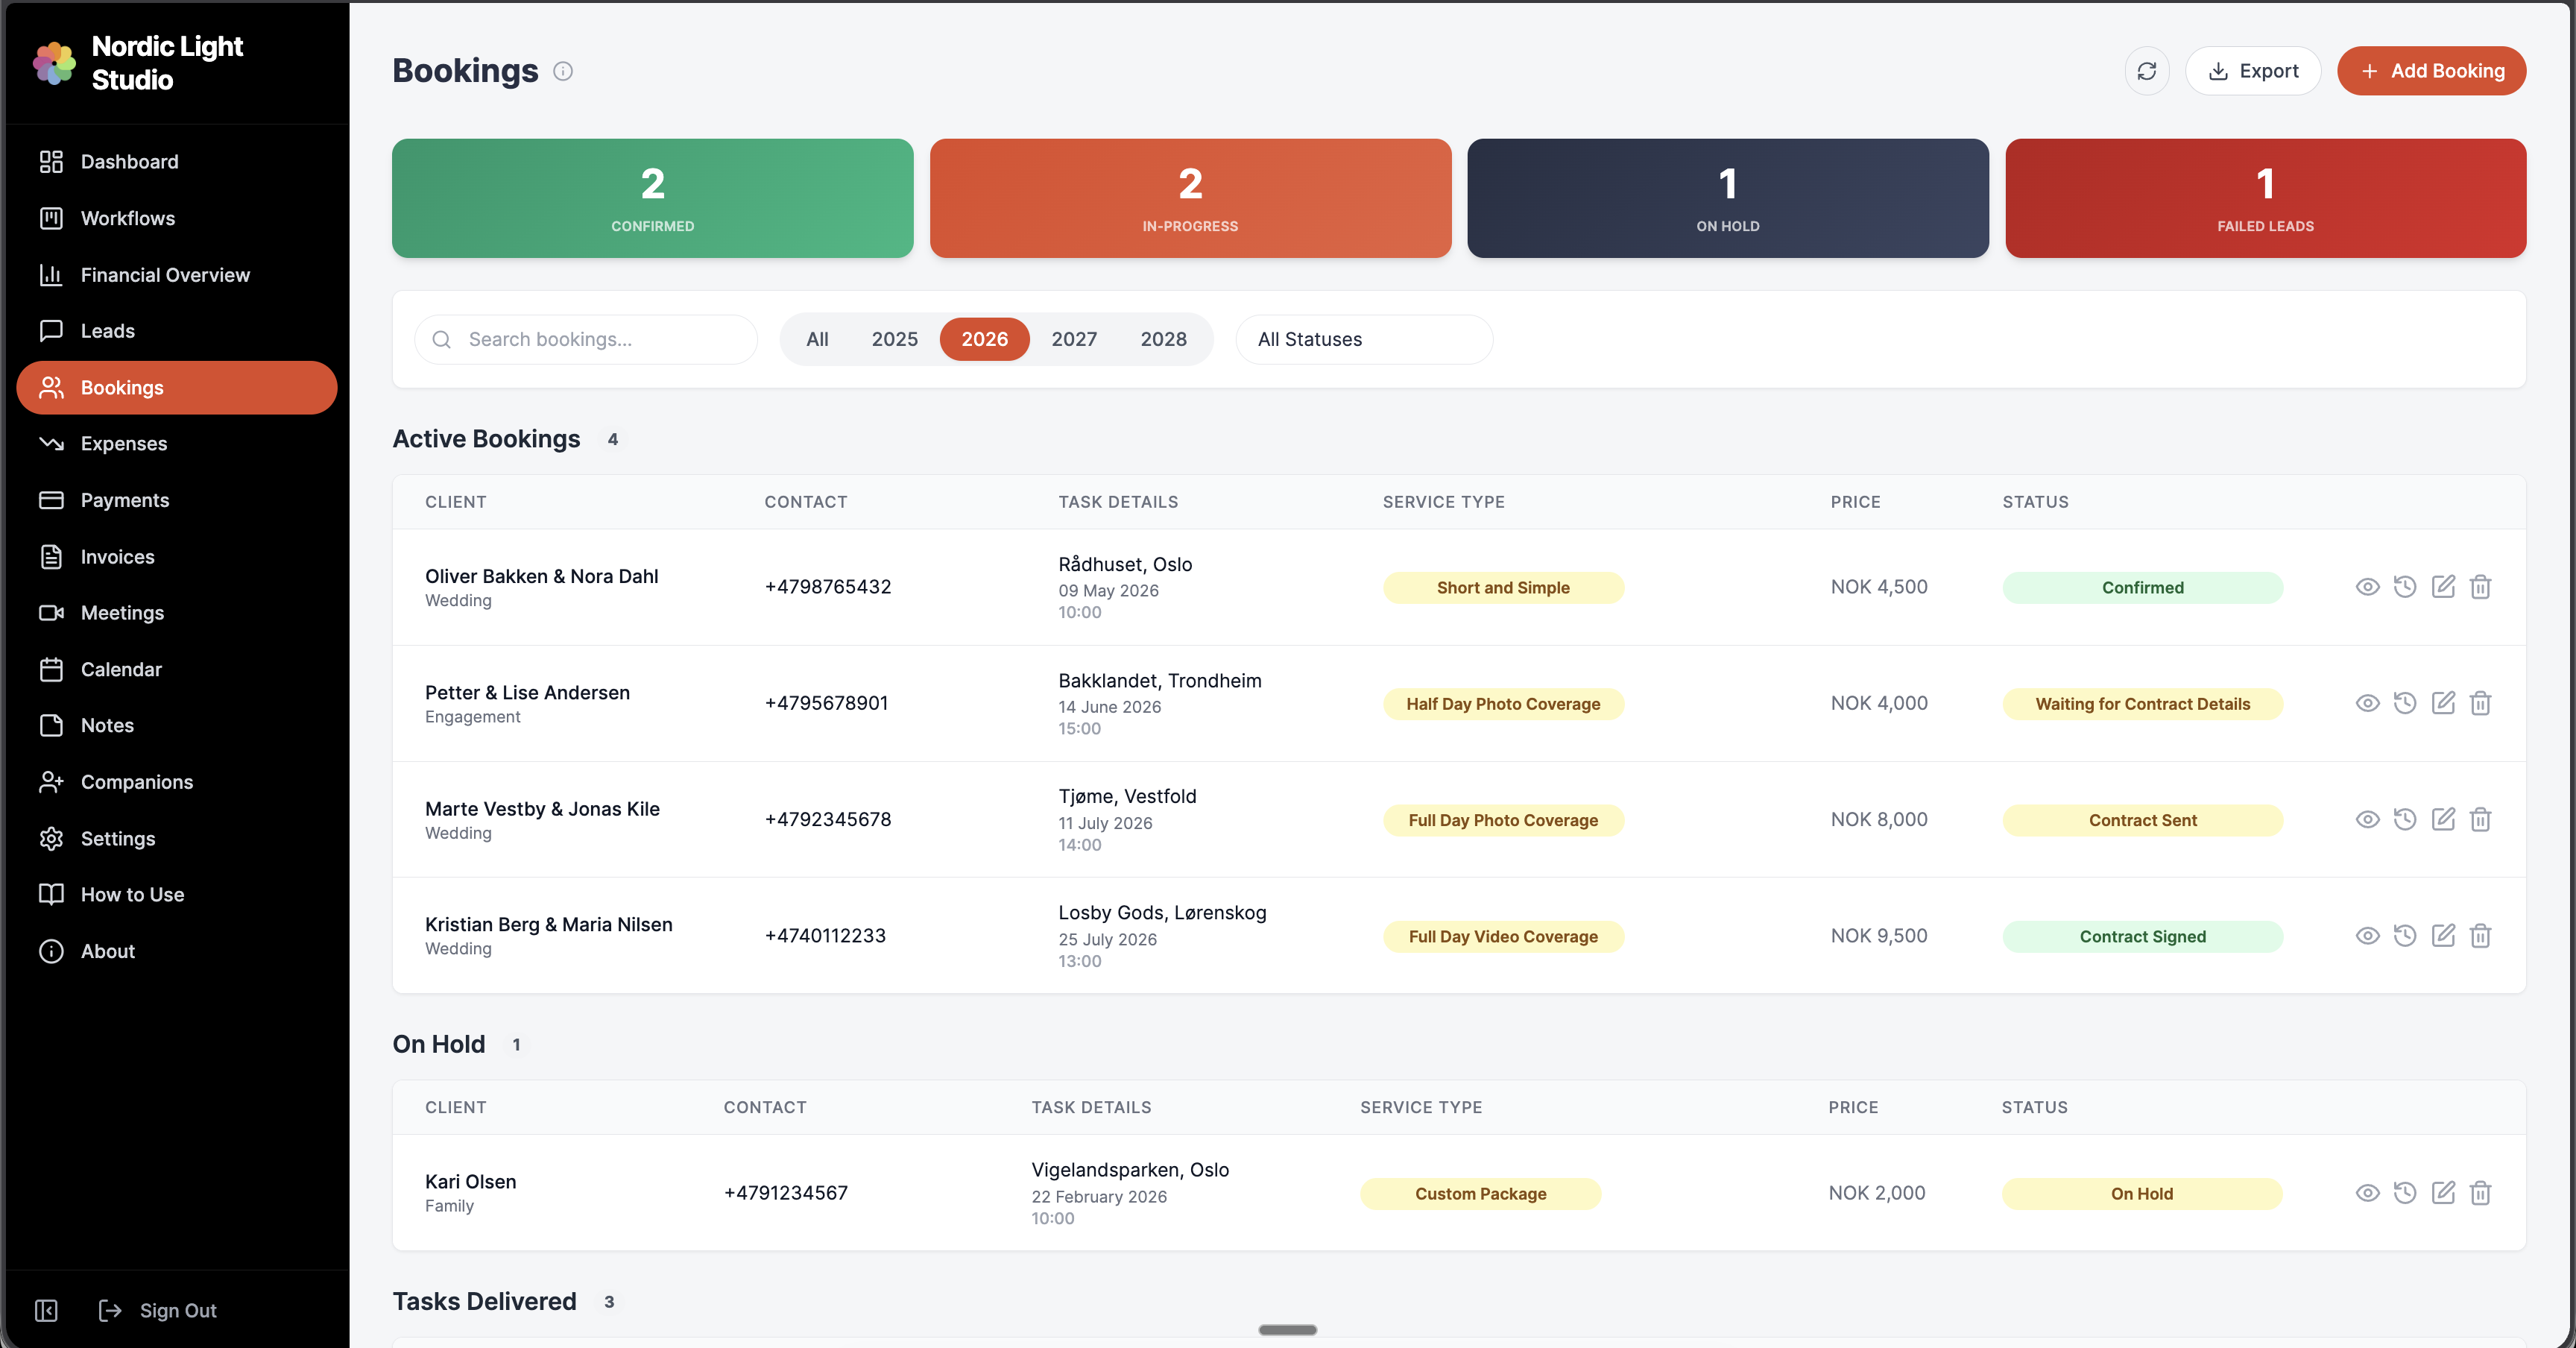
Task: Edit the Petter & Lise Andersen booking
Action: [2442, 703]
